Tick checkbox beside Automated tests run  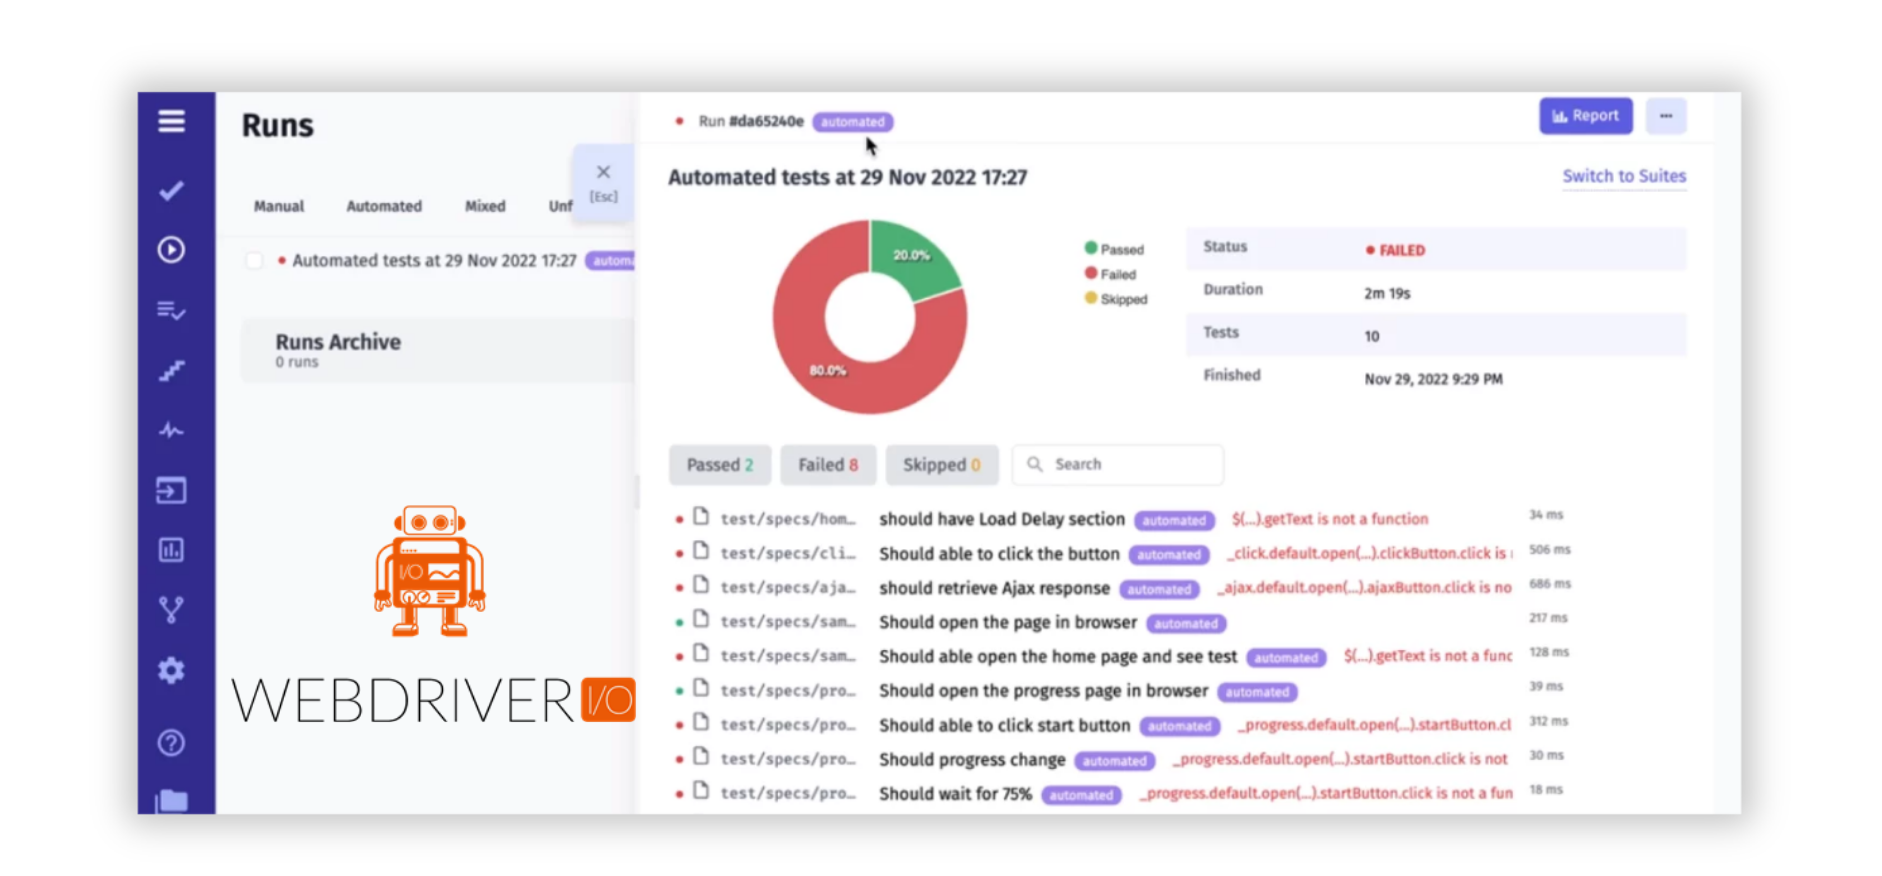pyautogui.click(x=255, y=261)
